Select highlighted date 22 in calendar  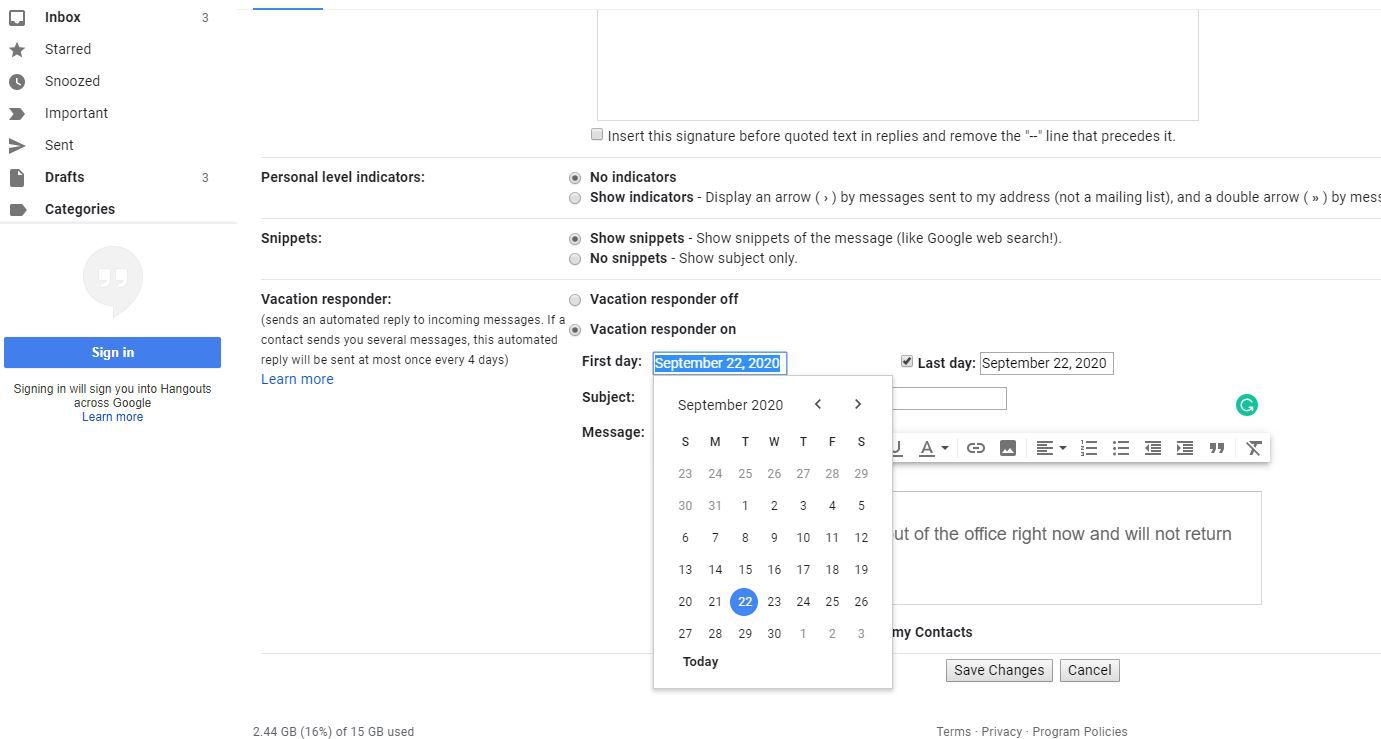(744, 602)
